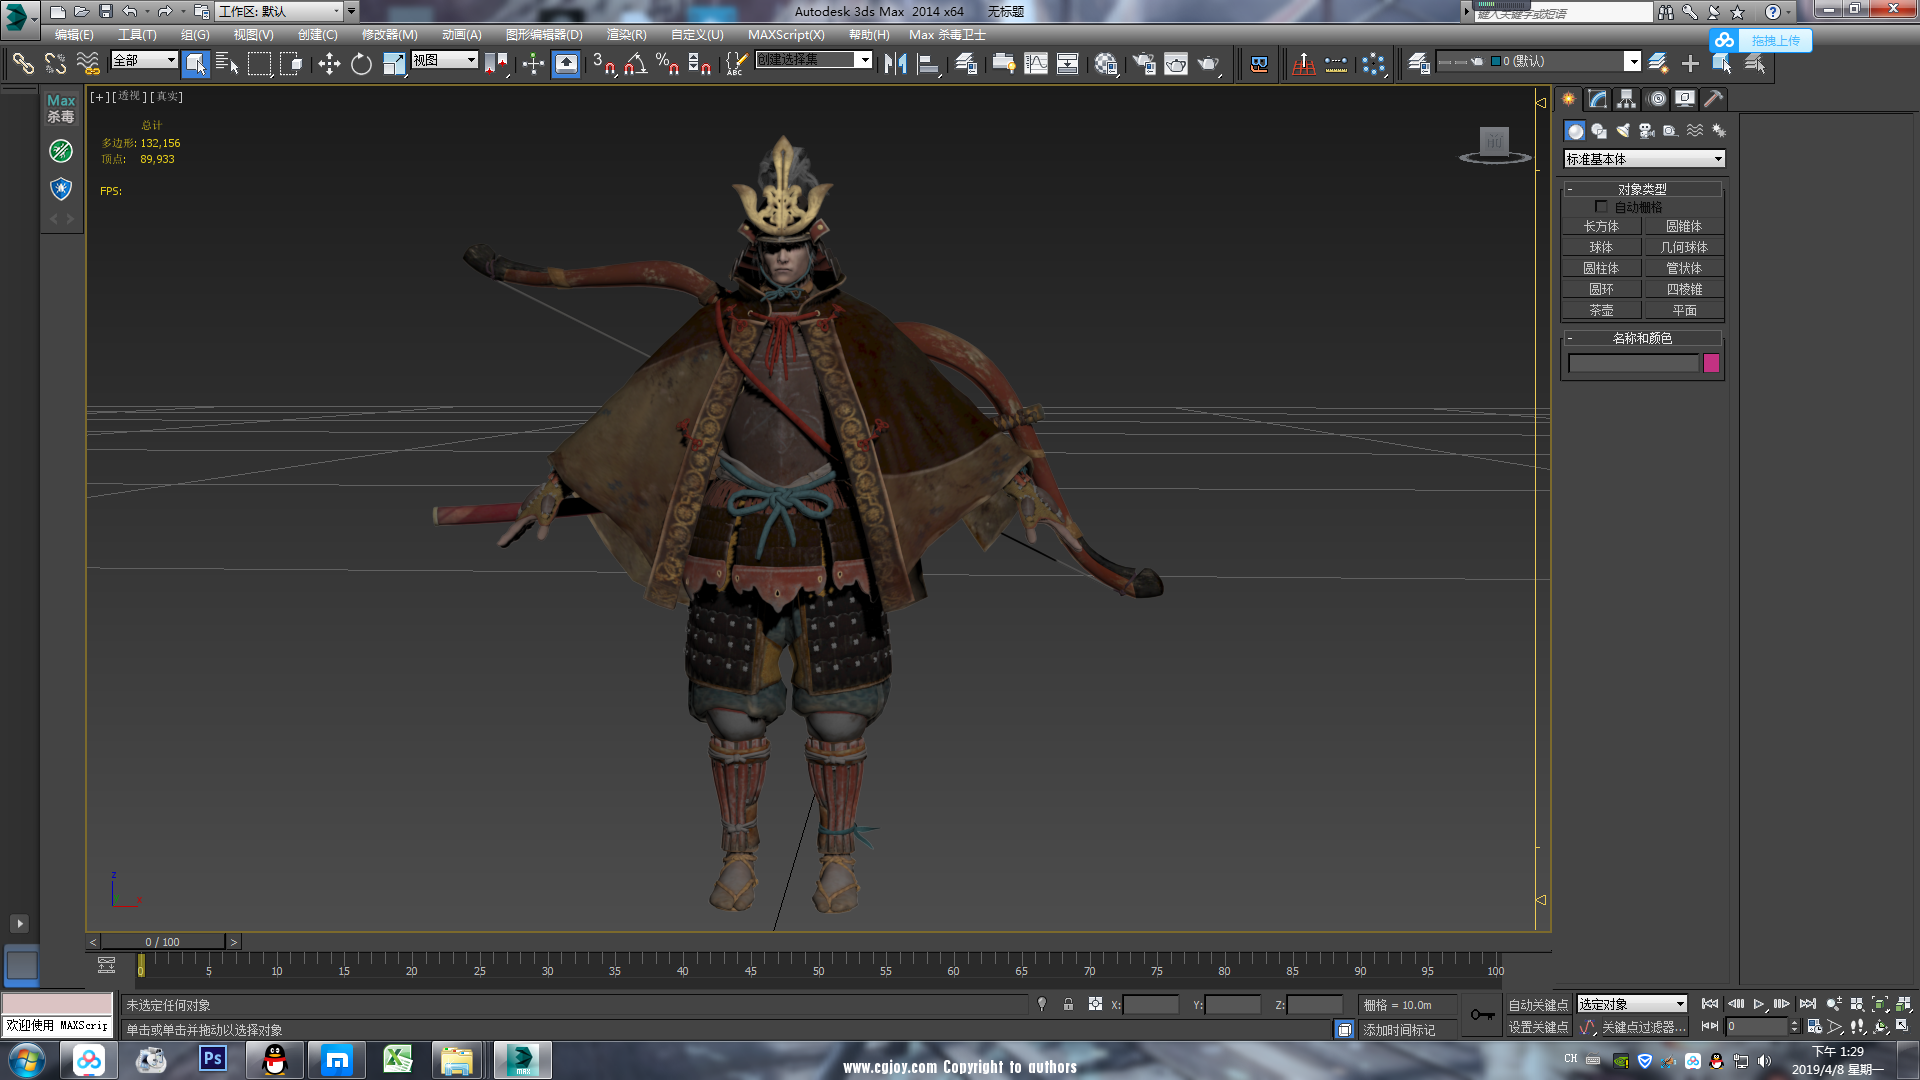The image size is (1920, 1080).
Task: Select the Rotate tool
Action: pos(361,64)
